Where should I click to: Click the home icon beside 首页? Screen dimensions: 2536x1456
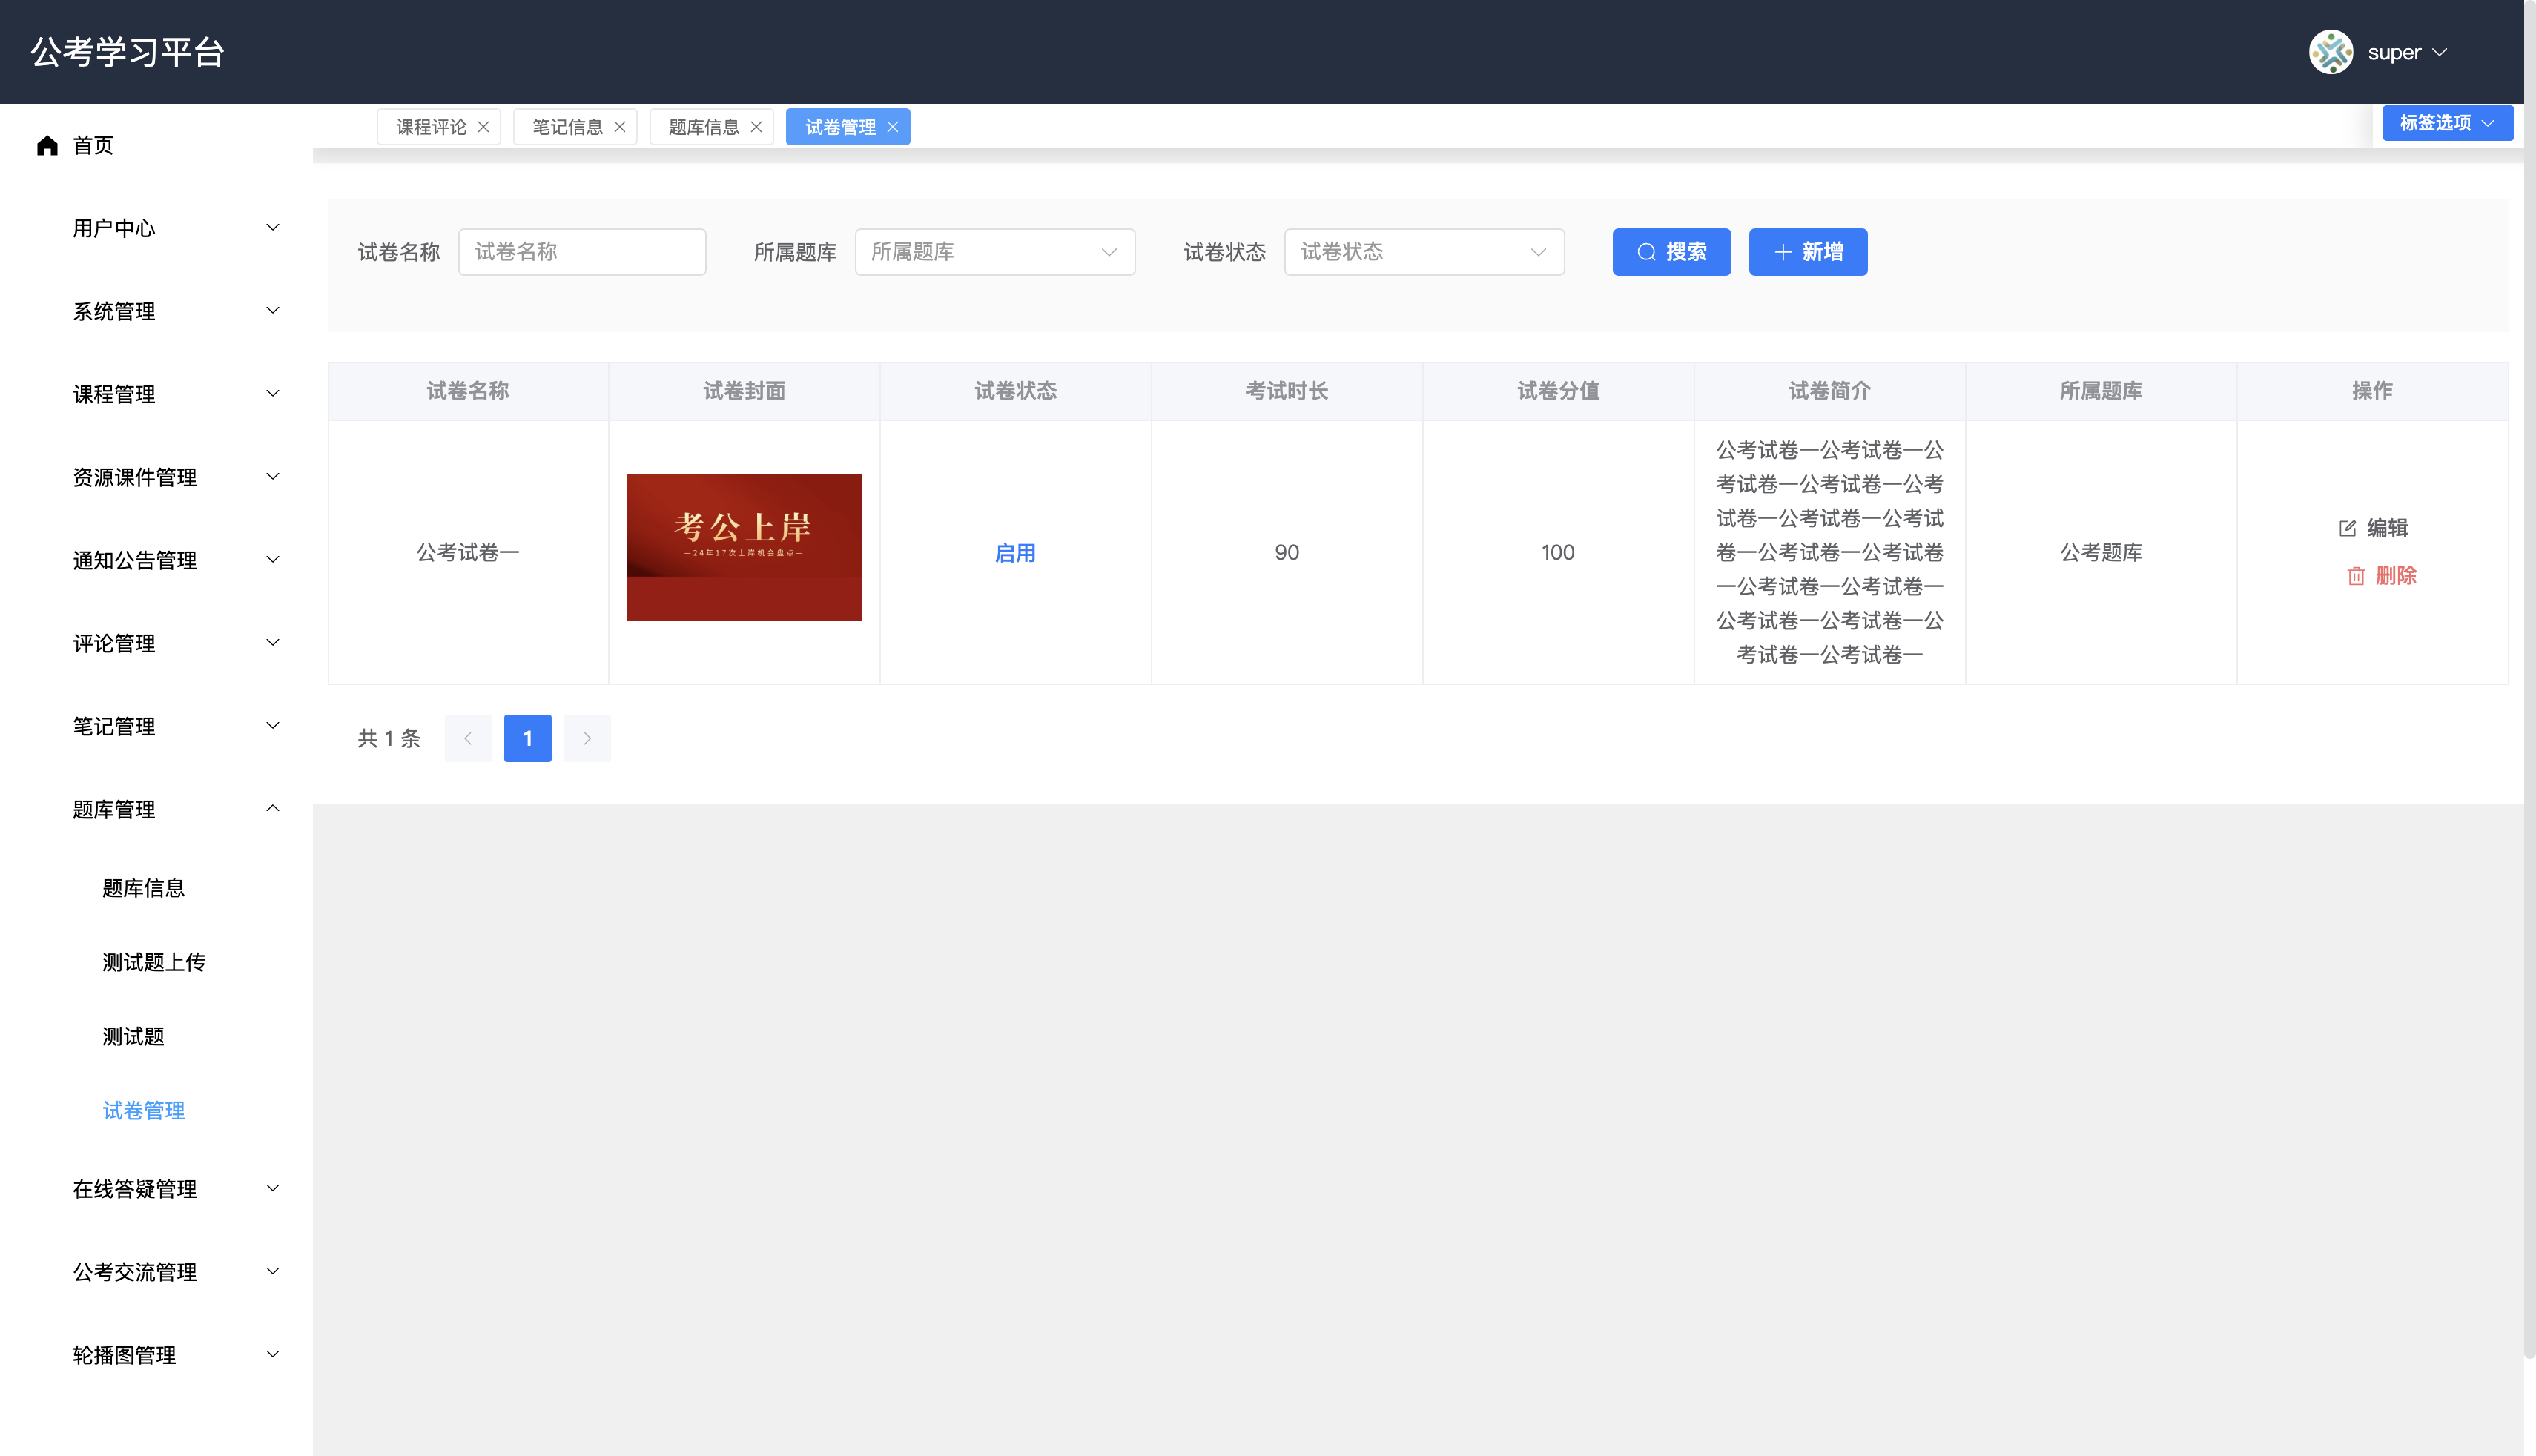[47, 145]
